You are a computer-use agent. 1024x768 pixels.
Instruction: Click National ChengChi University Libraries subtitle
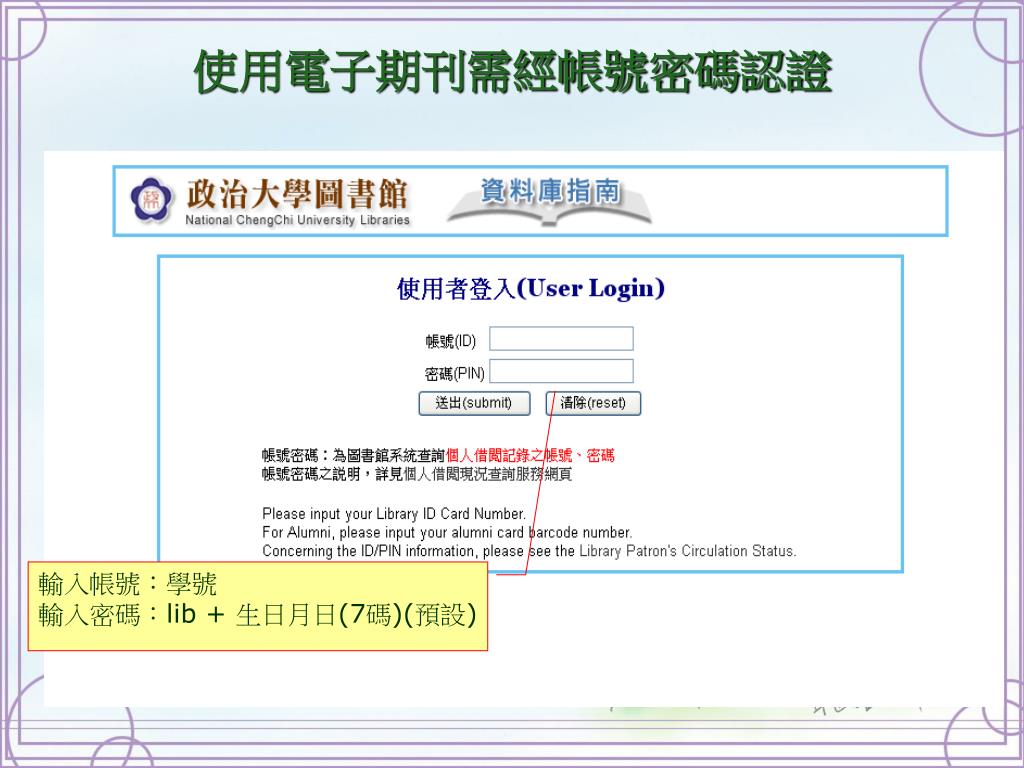tap(297, 220)
